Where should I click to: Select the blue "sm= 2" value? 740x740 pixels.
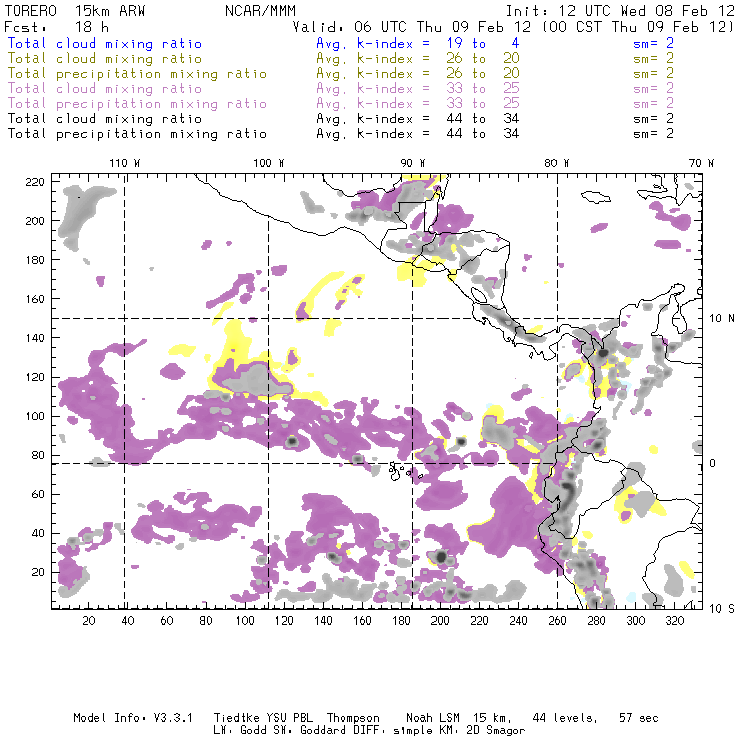(x=653, y=44)
